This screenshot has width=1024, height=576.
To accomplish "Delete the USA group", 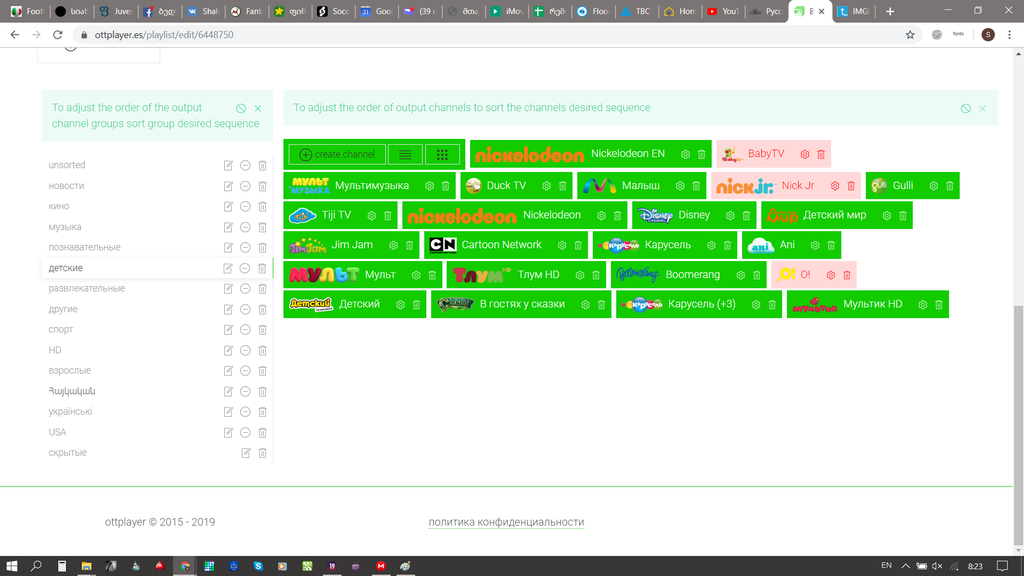I will click(x=263, y=433).
